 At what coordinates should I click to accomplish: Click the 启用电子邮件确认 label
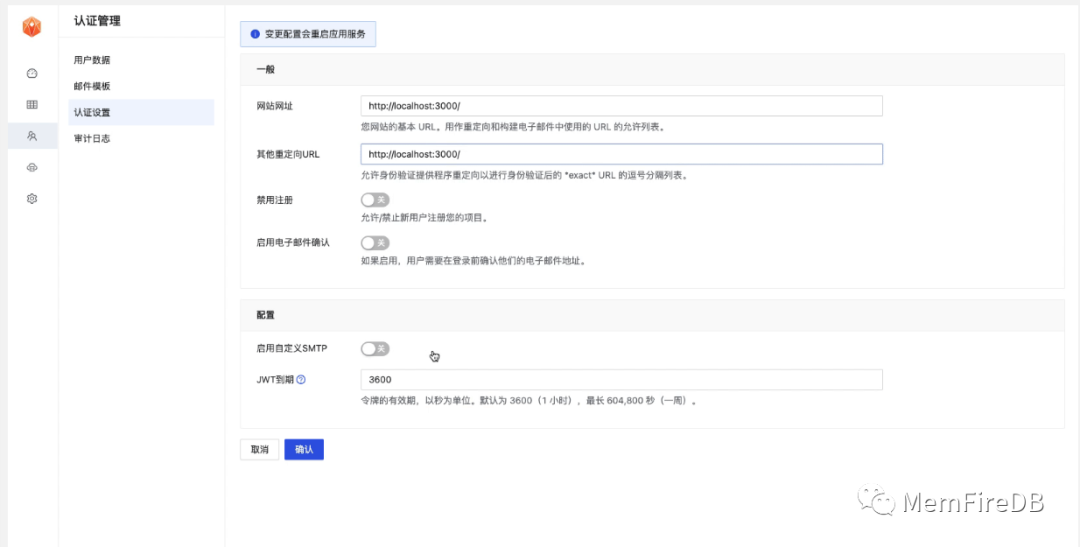click(x=293, y=242)
